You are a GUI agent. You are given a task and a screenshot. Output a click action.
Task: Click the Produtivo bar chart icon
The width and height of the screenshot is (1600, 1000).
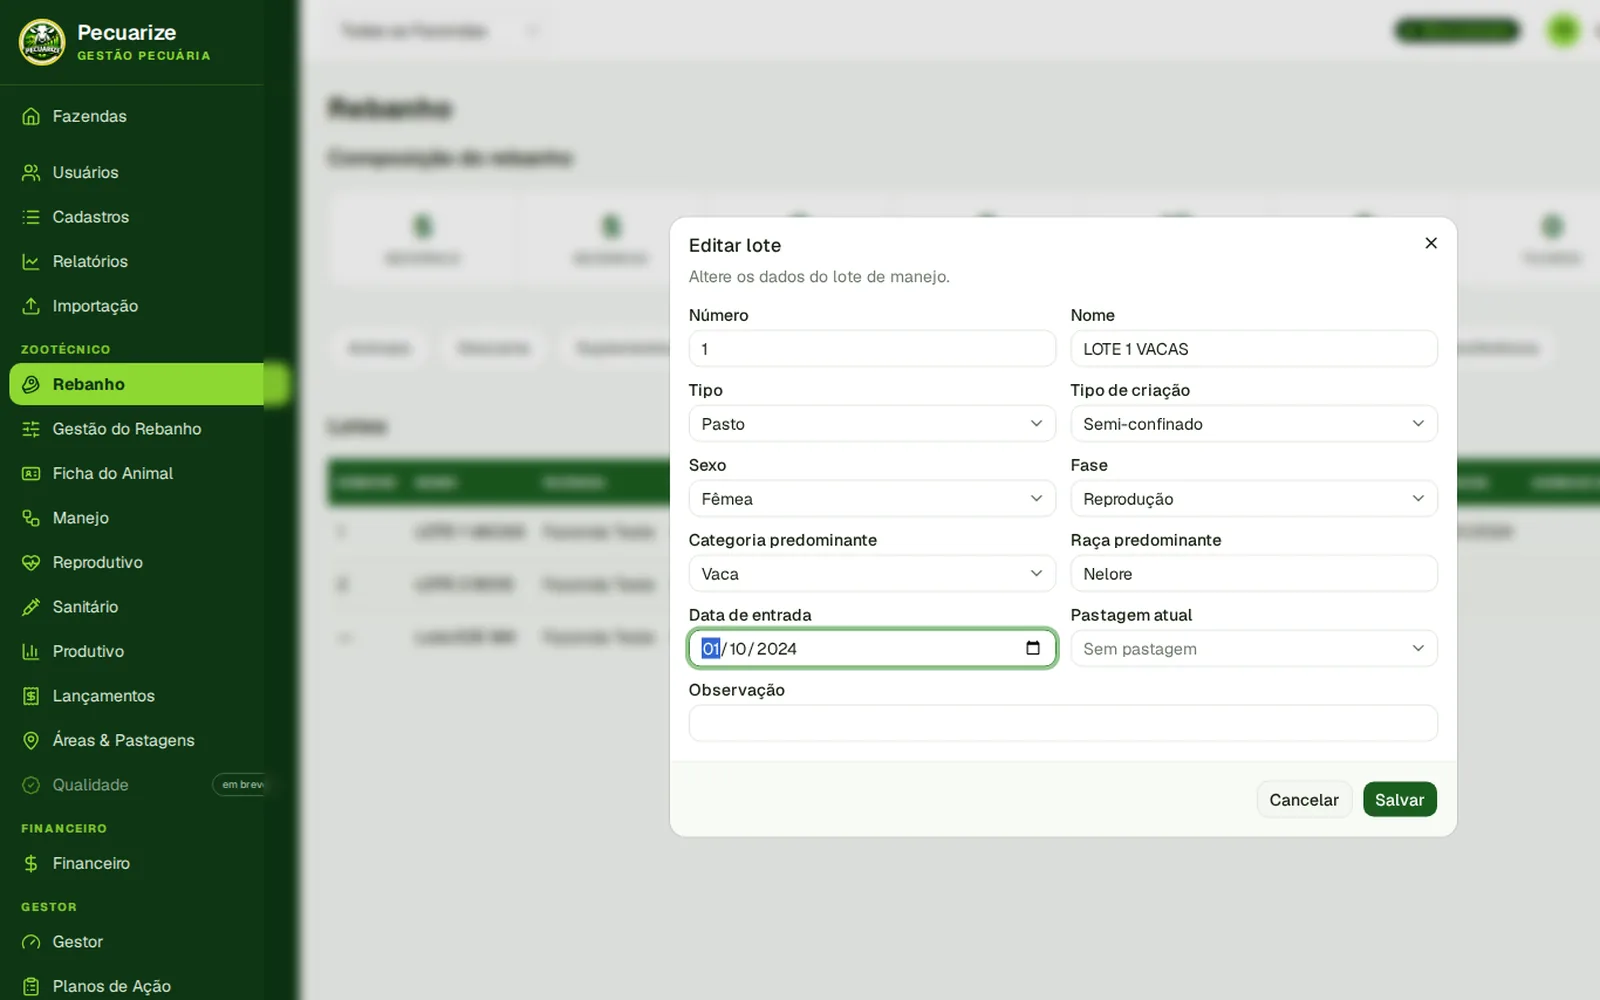31,651
